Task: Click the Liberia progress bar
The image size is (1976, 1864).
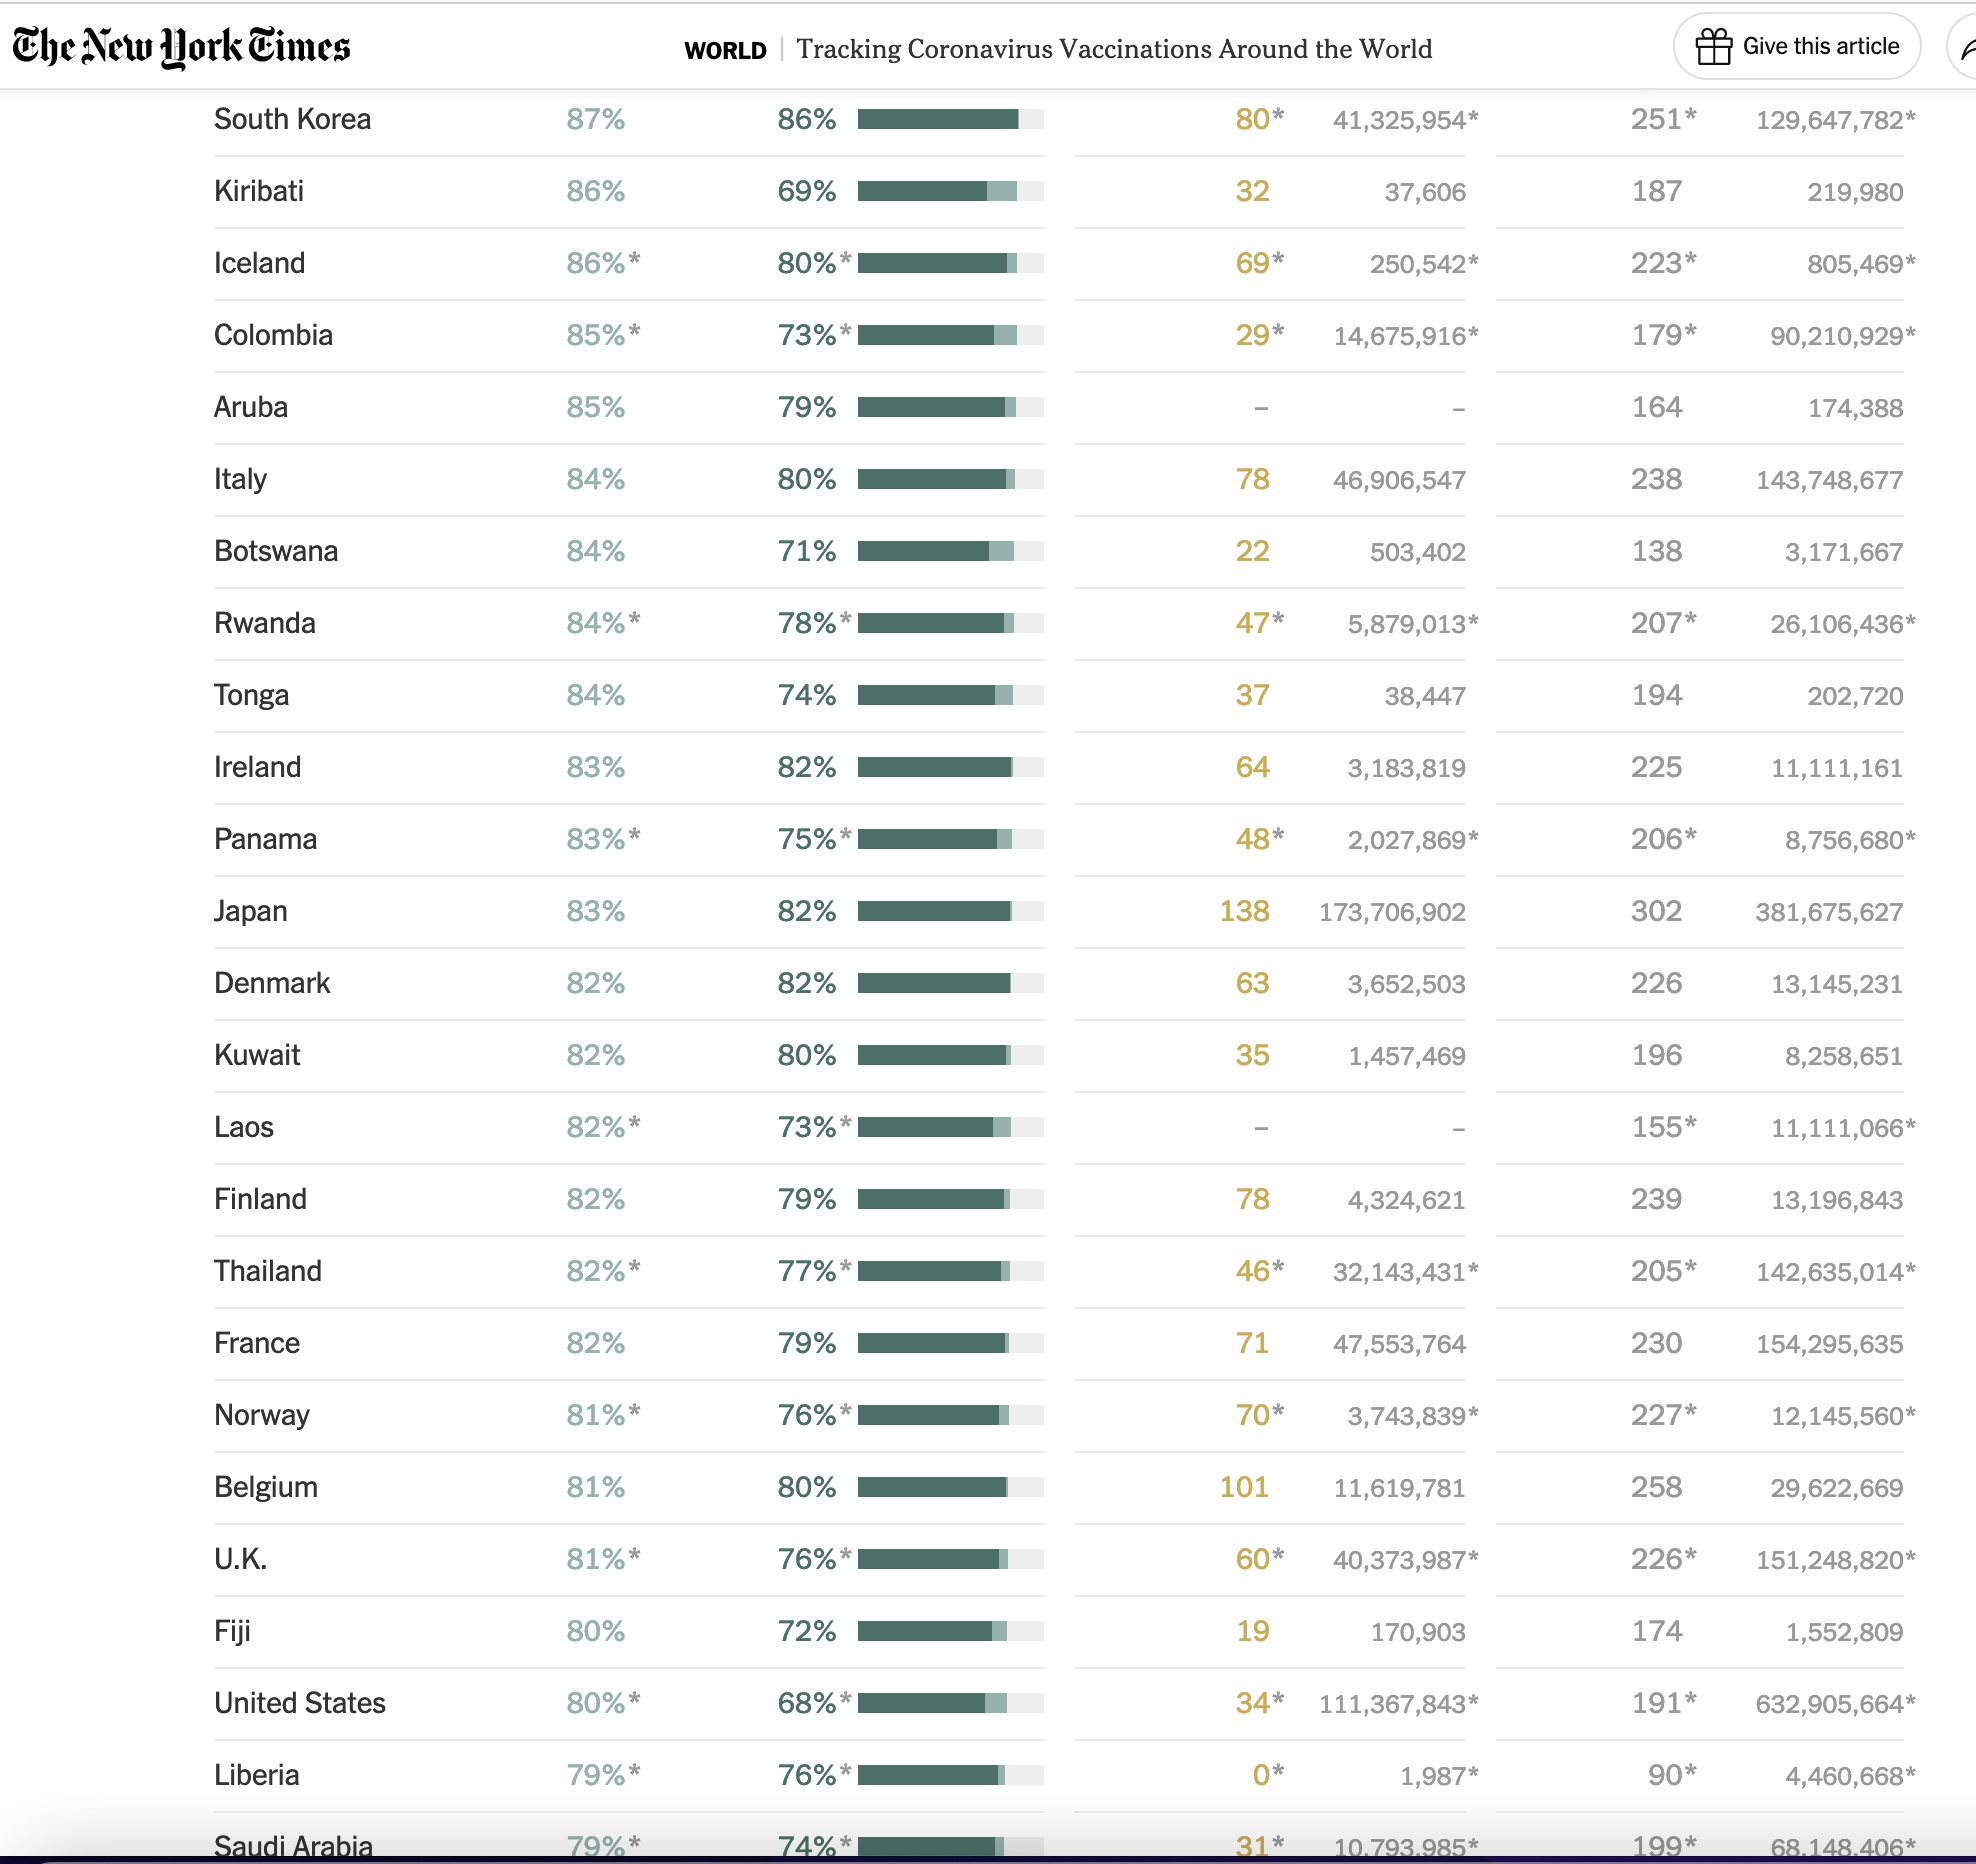Action: [x=950, y=1775]
